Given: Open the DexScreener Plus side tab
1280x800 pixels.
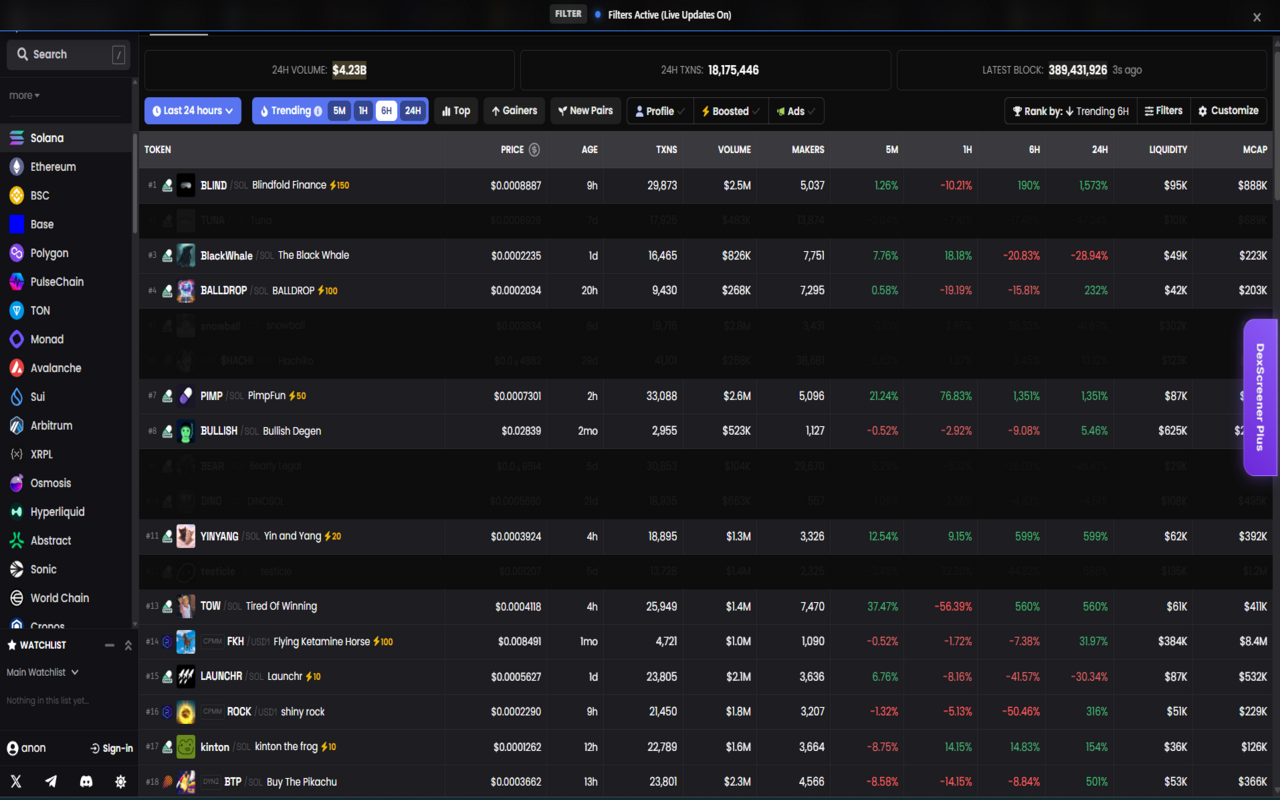Looking at the screenshot, I should click(x=1261, y=397).
